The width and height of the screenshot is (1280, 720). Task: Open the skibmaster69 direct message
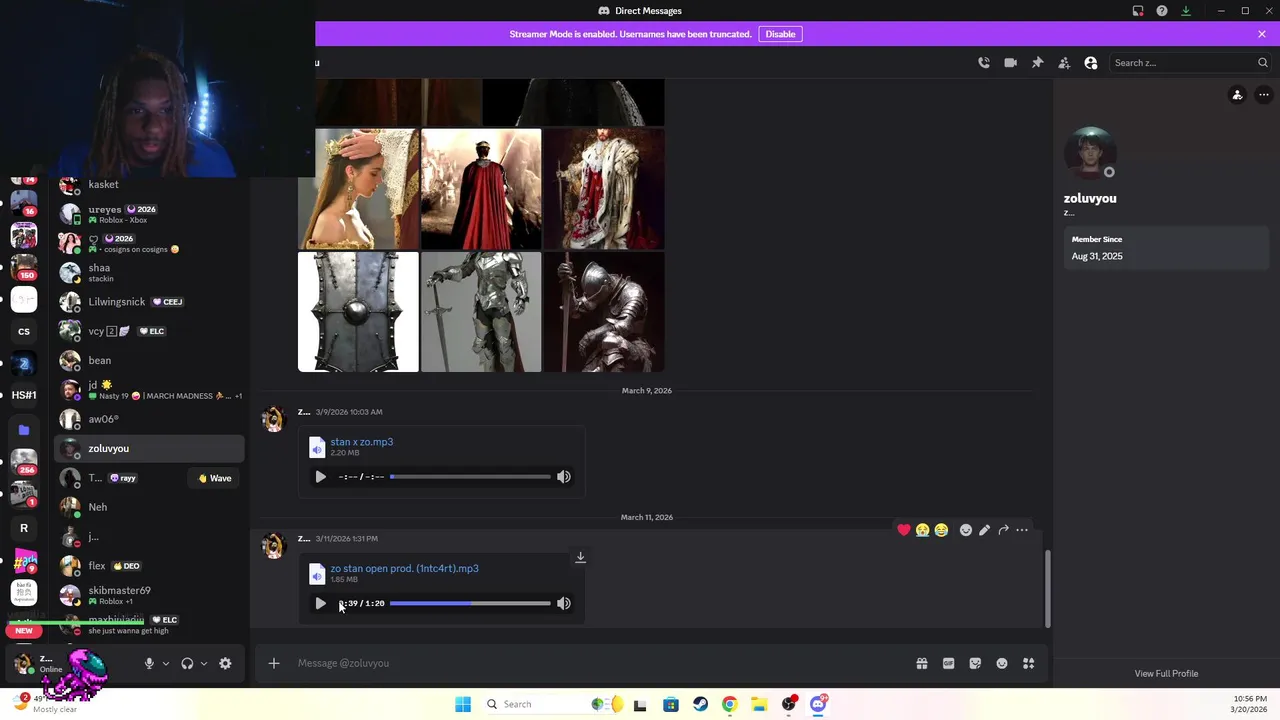[150, 595]
